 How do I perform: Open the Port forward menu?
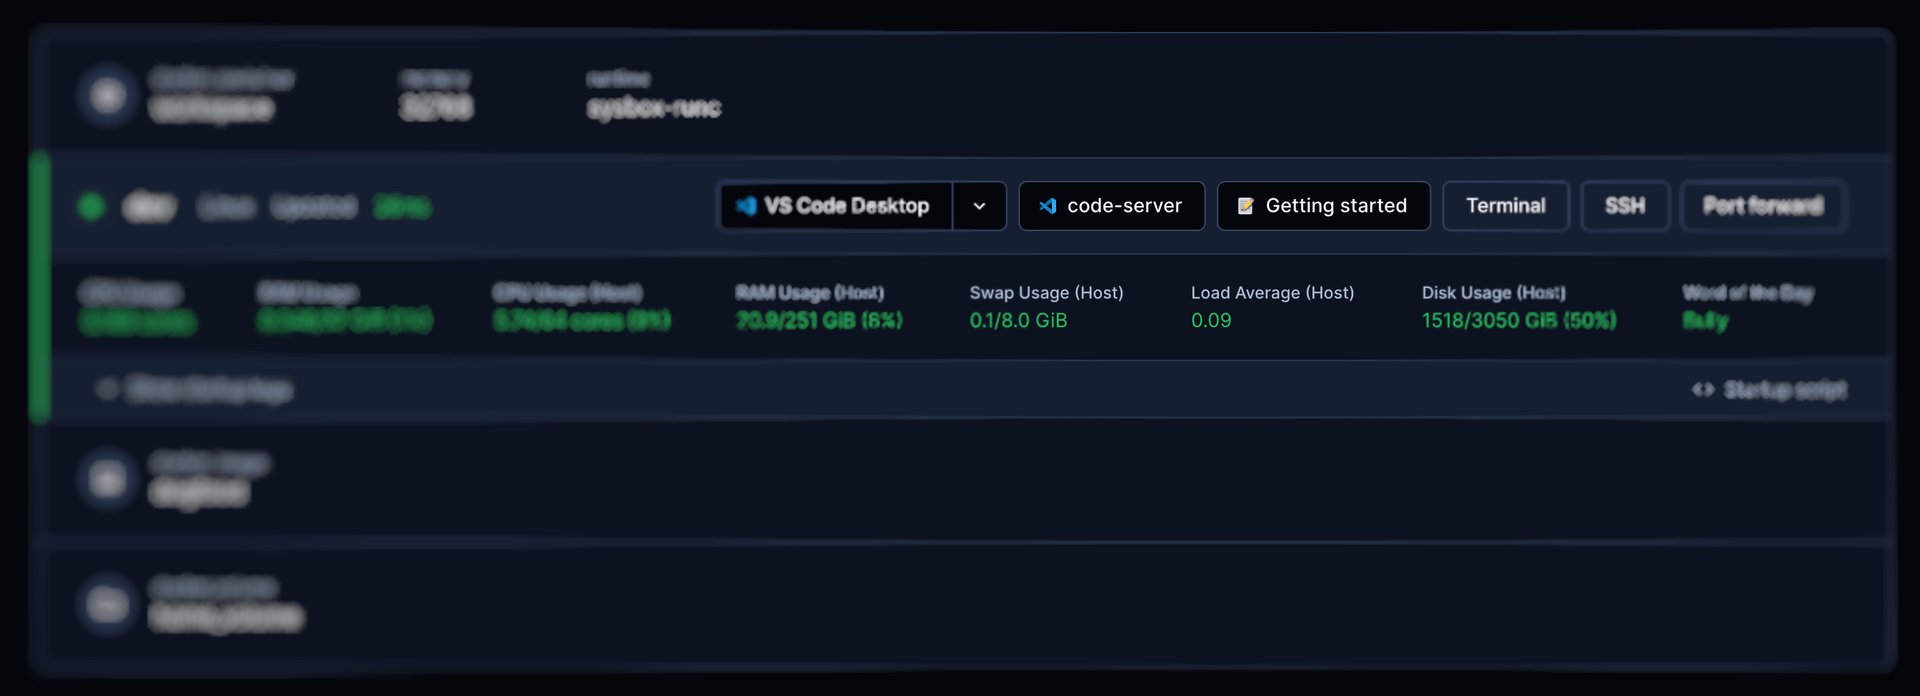[x=1763, y=206]
